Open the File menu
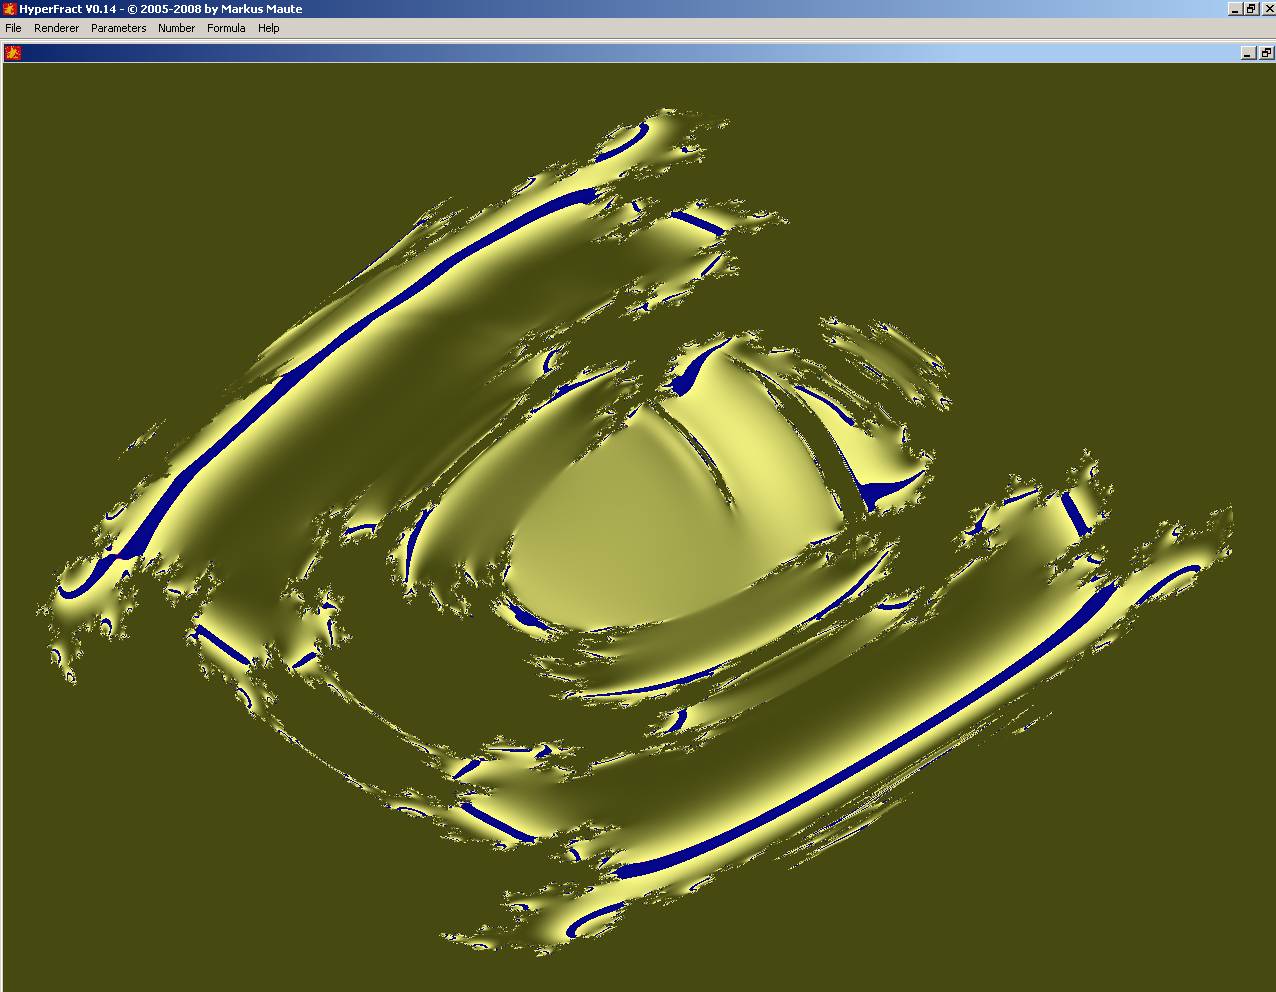Screen dimensions: 1276x992 (x=13, y=28)
